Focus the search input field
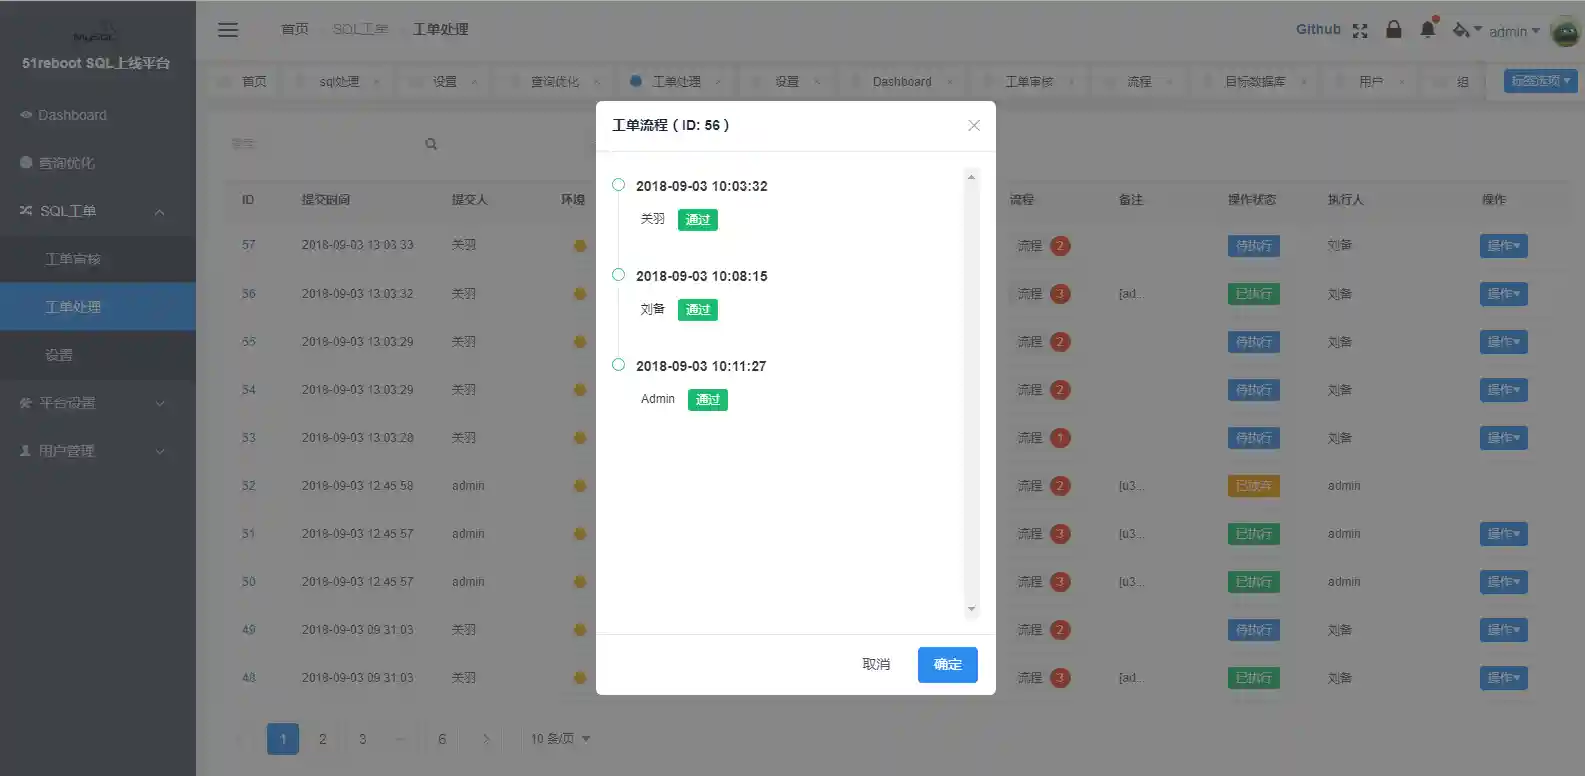This screenshot has height=776, width=1585. tap(322, 144)
